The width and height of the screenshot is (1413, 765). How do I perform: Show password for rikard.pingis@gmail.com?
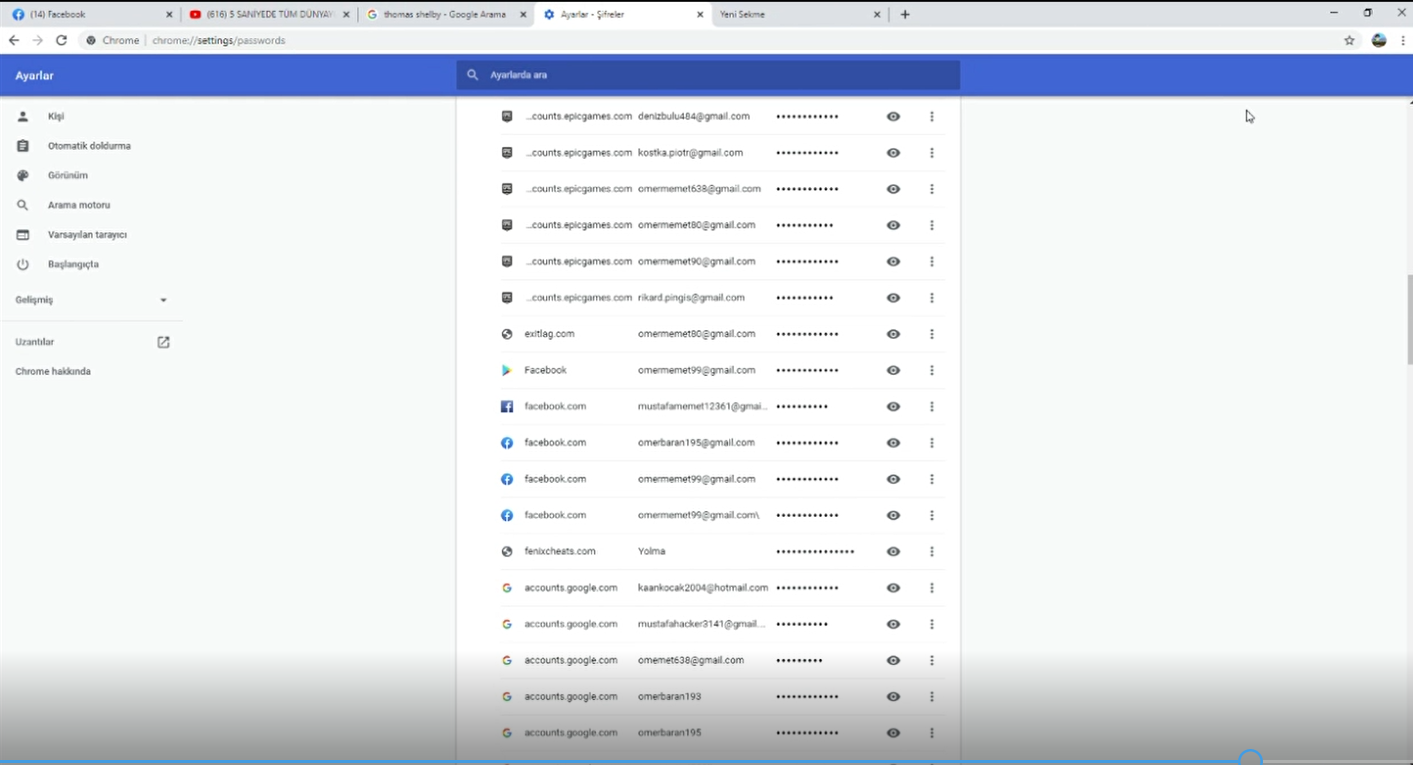tap(893, 298)
